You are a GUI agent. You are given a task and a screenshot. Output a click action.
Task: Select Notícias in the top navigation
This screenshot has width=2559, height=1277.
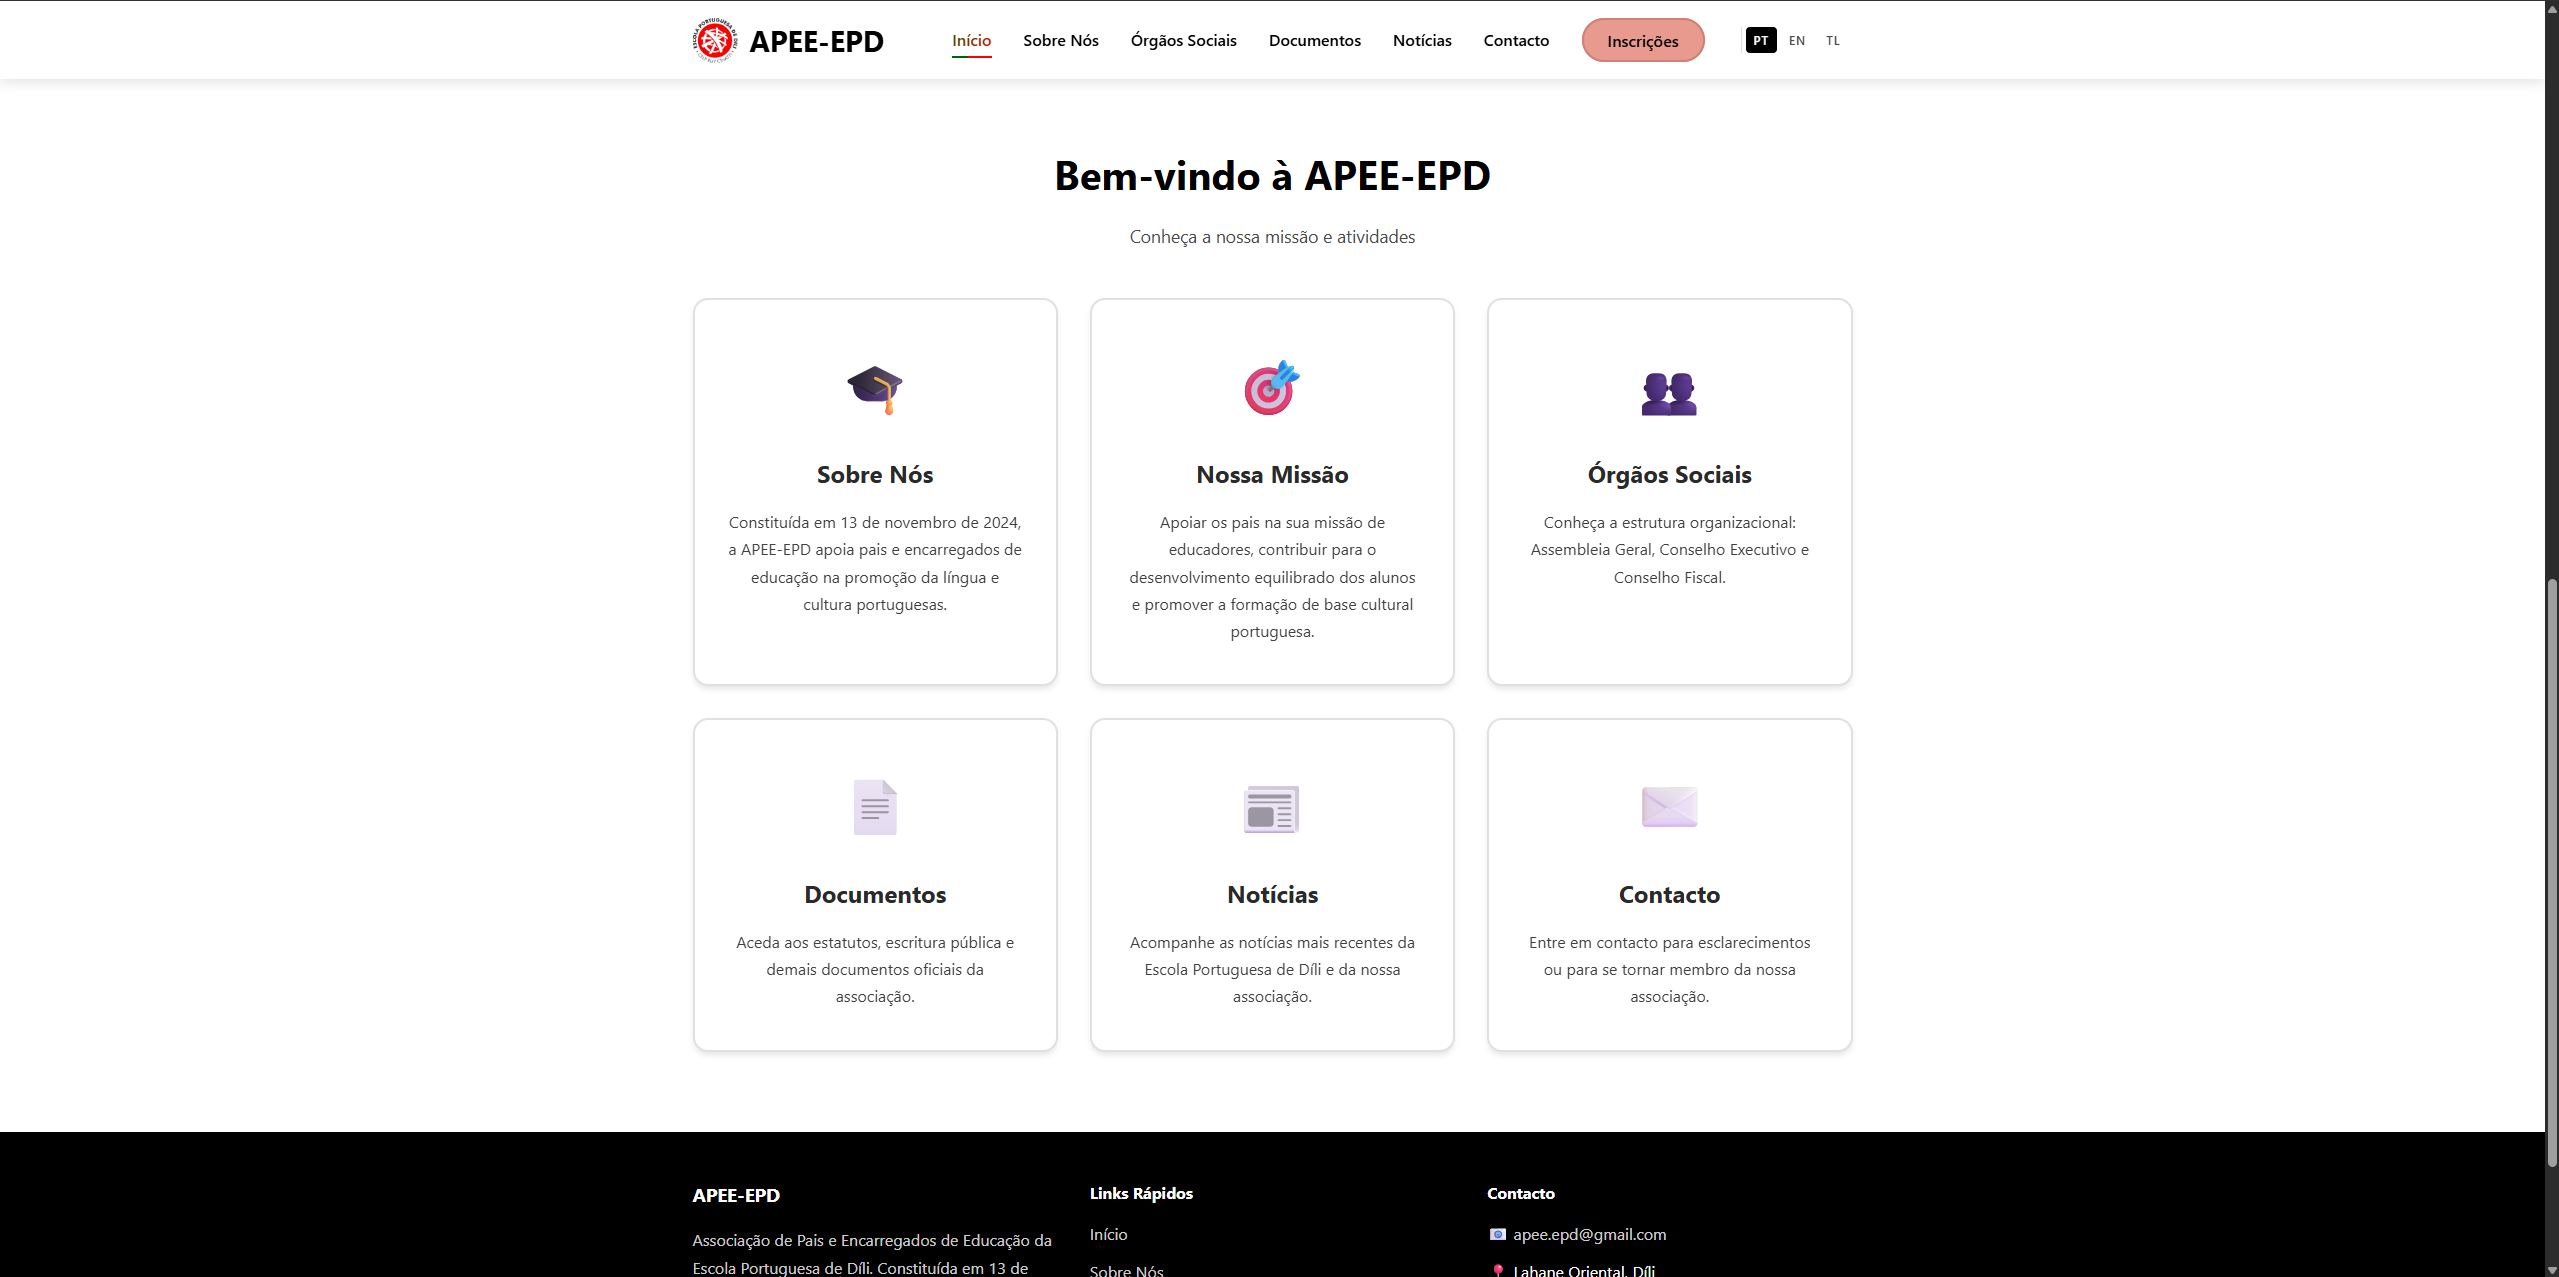1422,40
